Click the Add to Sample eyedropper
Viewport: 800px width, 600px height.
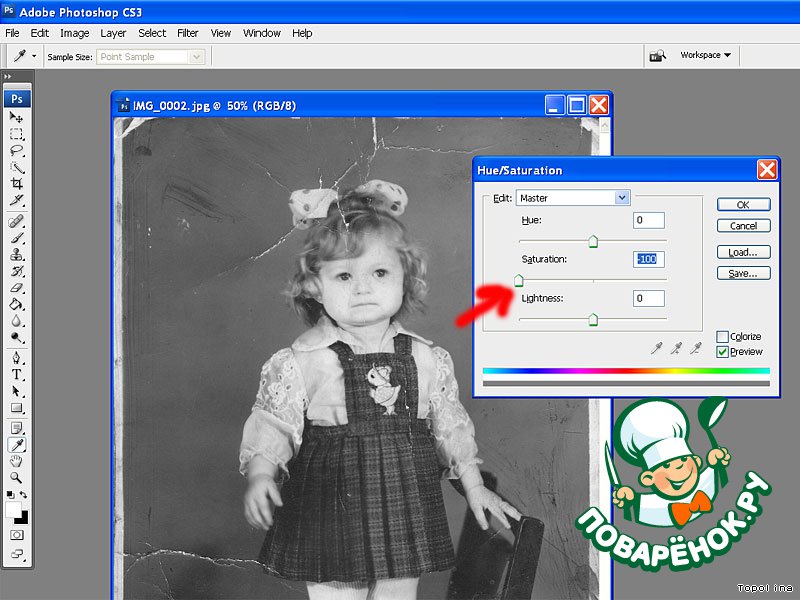676,348
